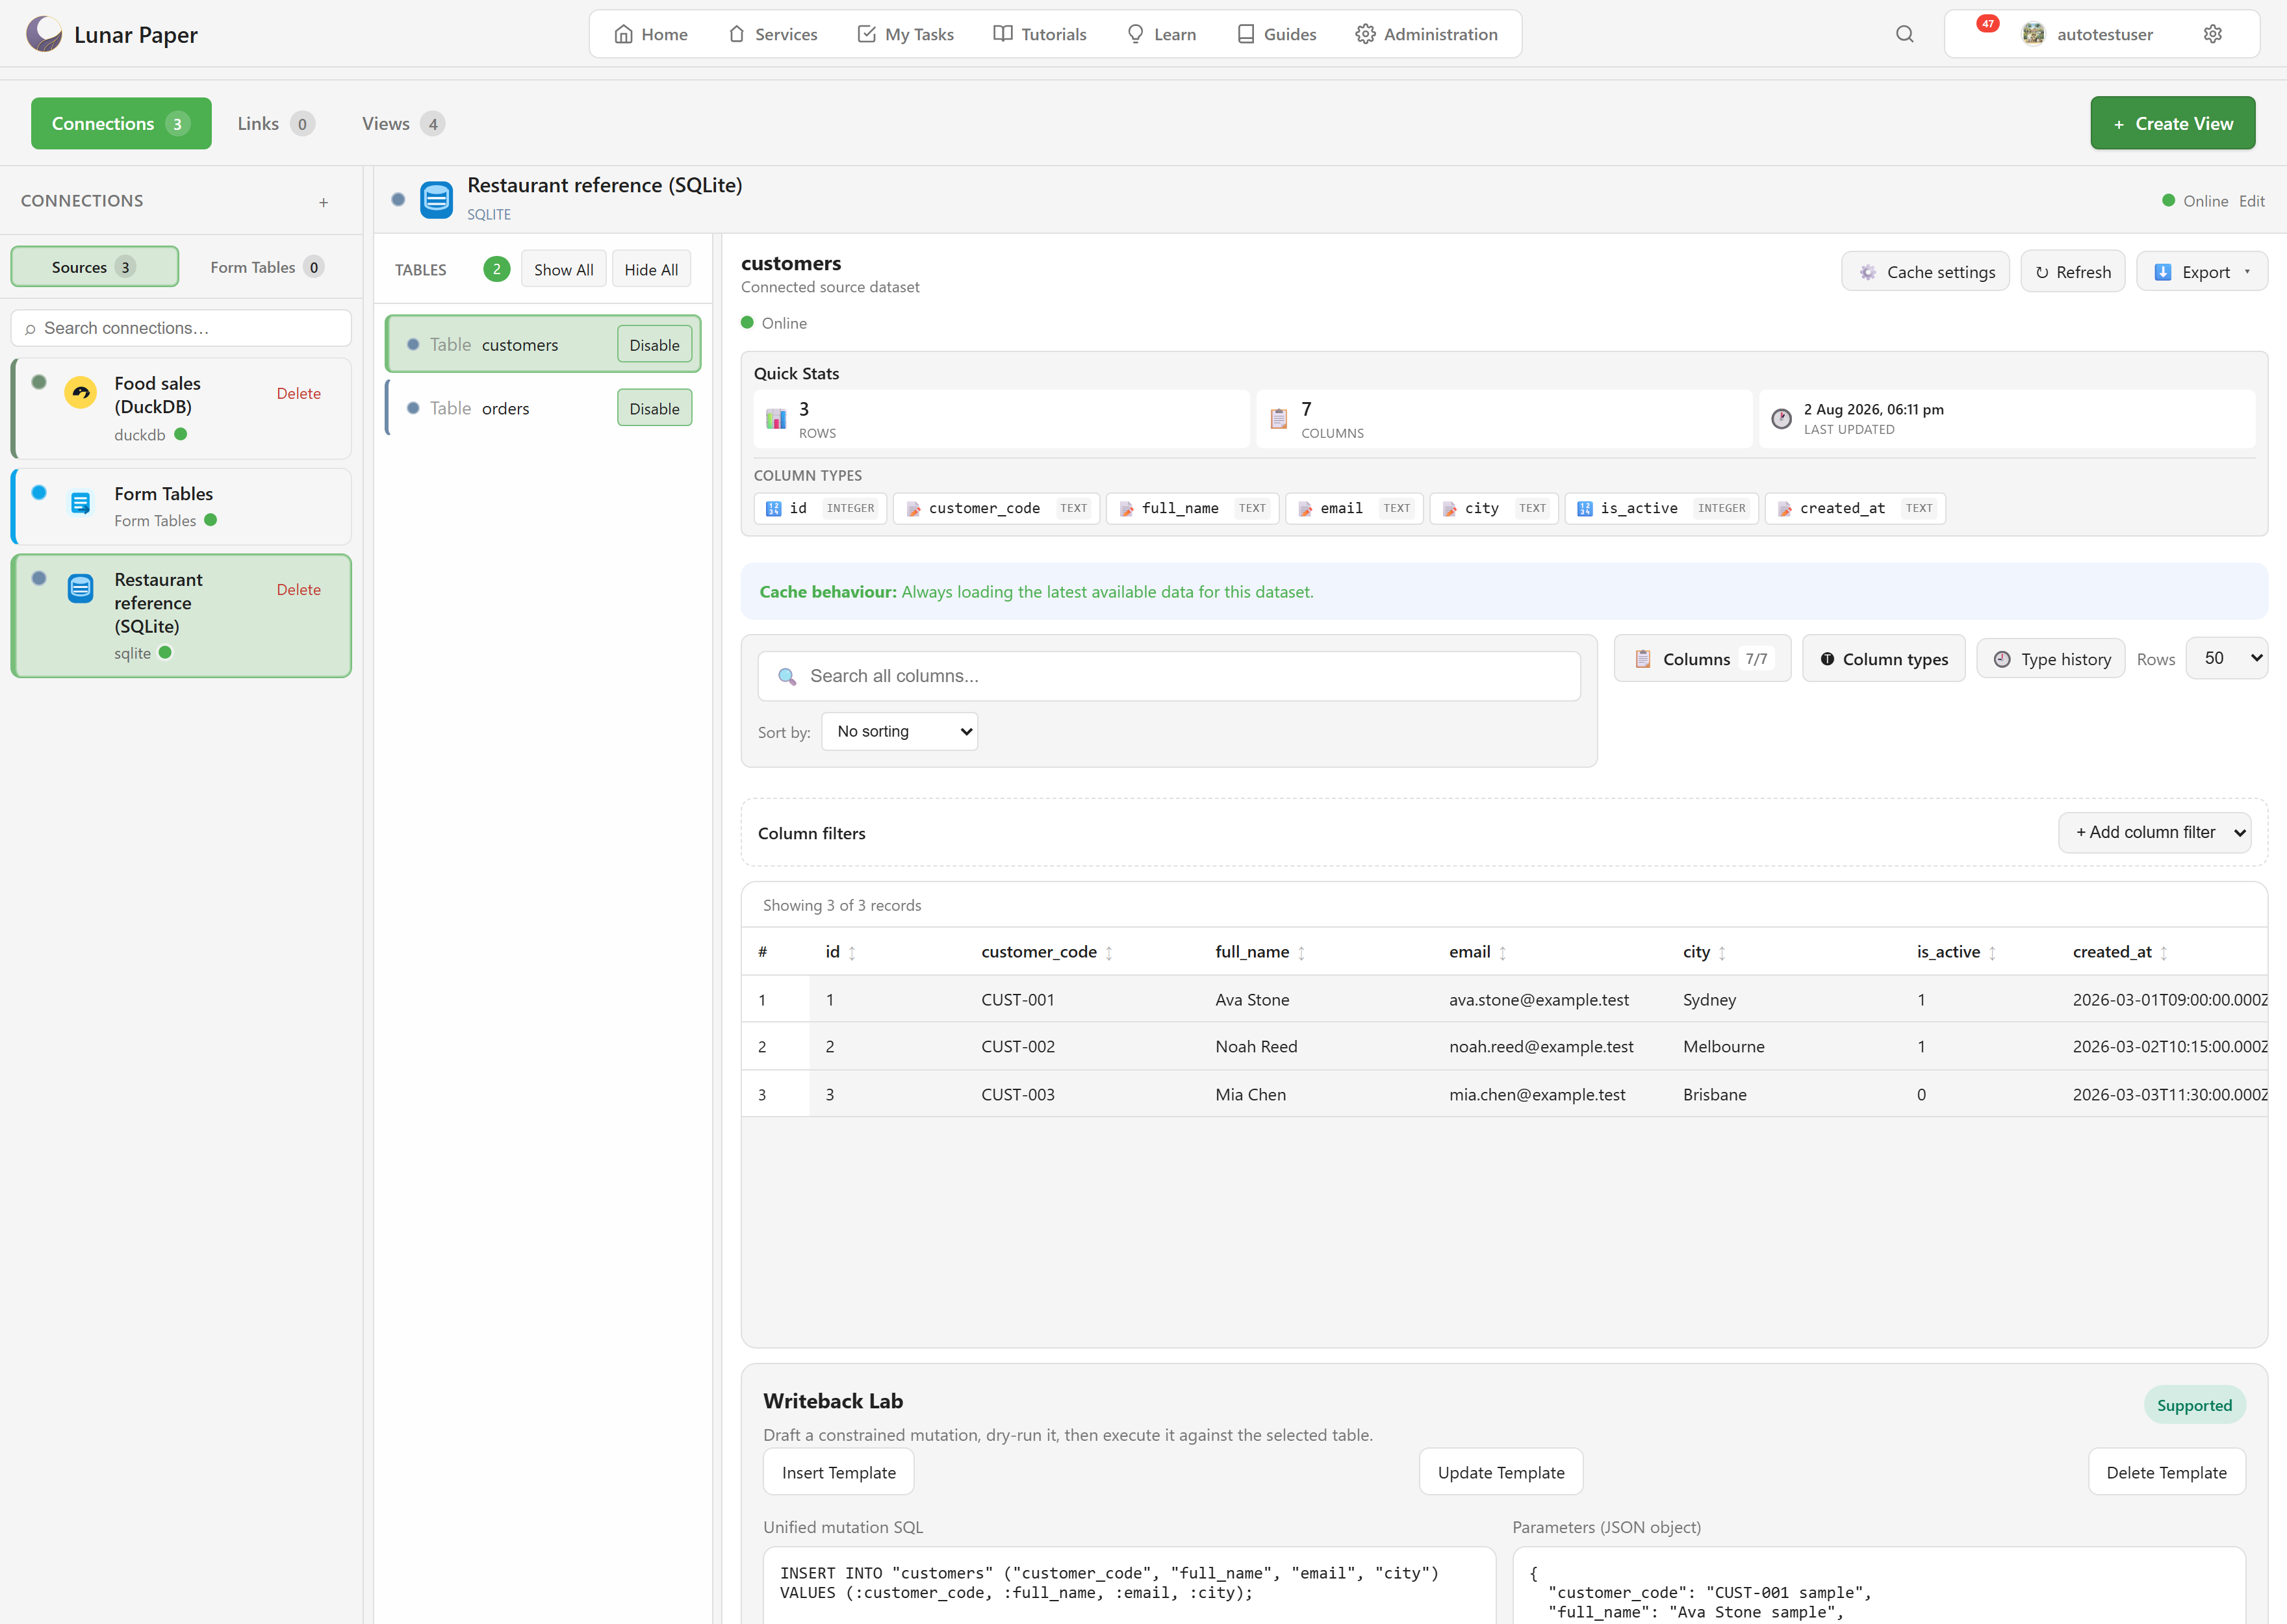This screenshot has width=2287, height=1624.
Task: Sort by customer_code column arrows
Action: (1109, 953)
